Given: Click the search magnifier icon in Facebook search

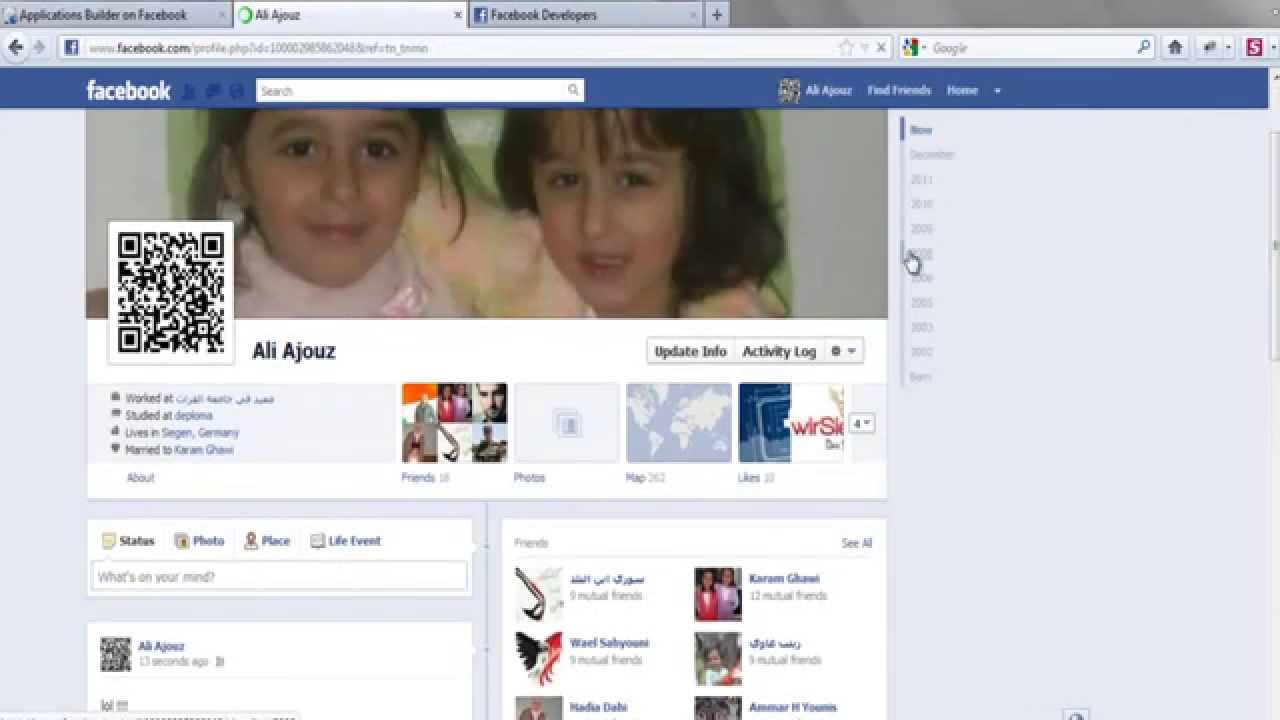Looking at the screenshot, I should [x=573, y=90].
